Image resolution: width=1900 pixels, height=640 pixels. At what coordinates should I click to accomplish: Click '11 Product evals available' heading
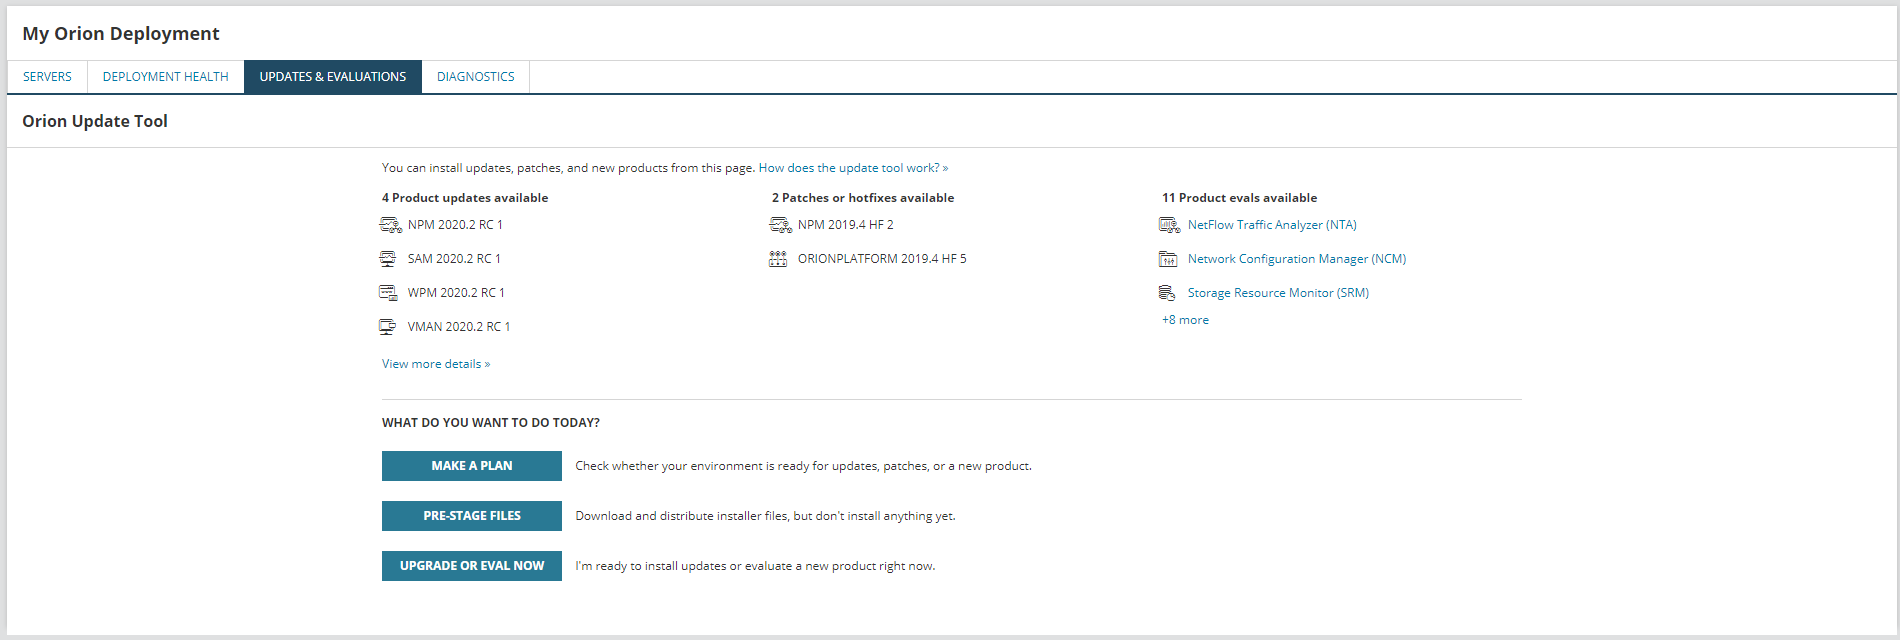point(1239,198)
